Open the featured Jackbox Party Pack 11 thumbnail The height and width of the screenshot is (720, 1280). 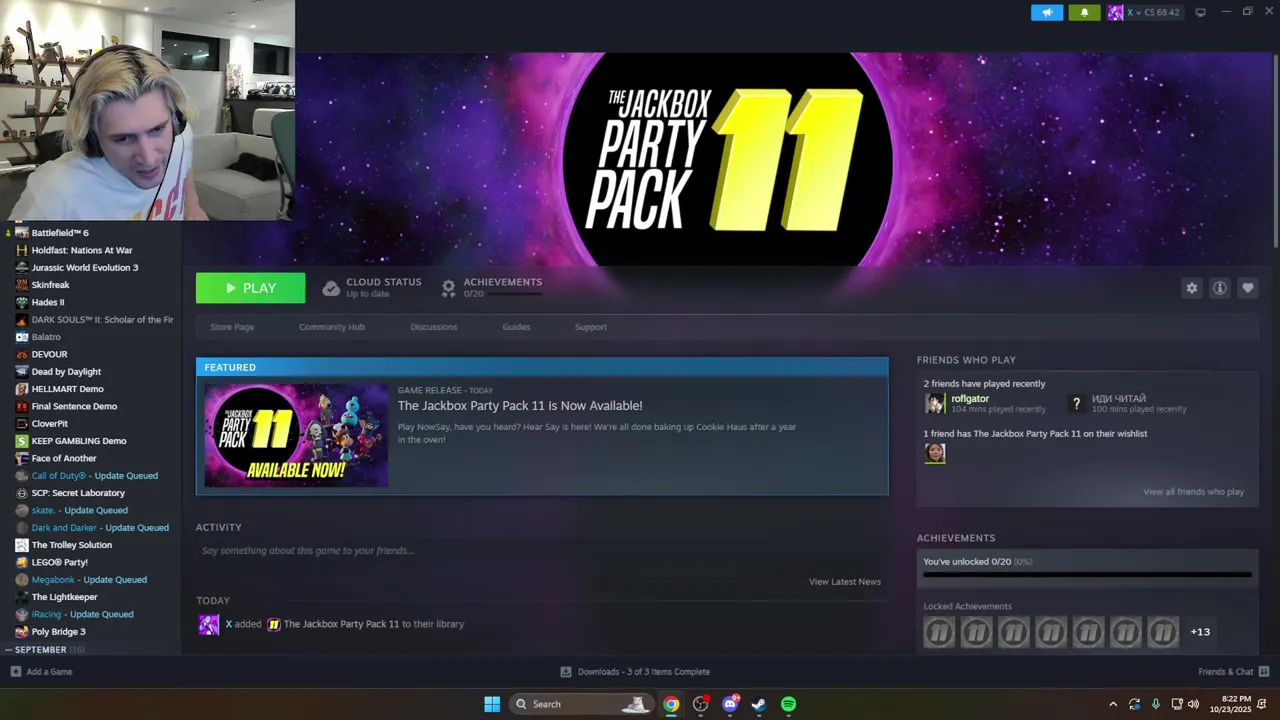click(296, 435)
